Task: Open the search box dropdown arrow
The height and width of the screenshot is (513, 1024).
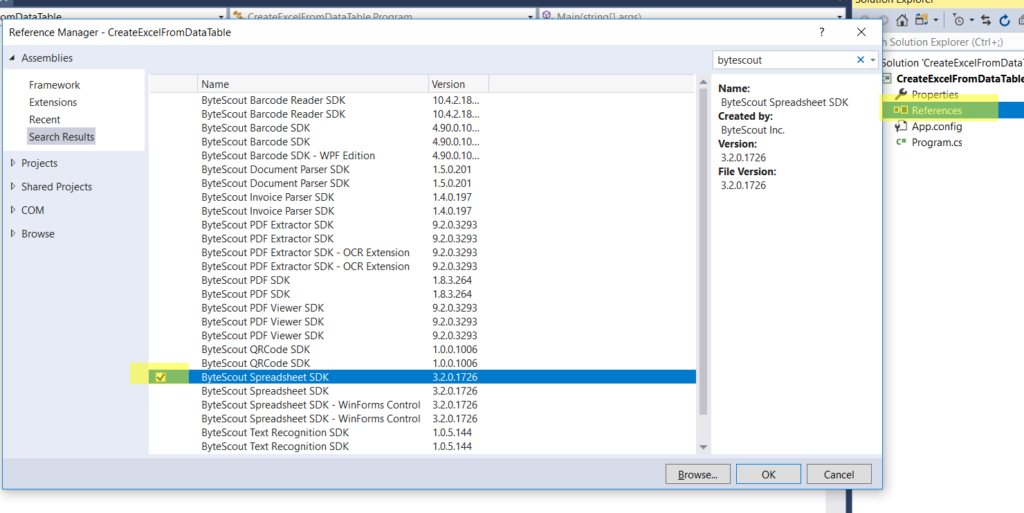Action: pyautogui.click(x=872, y=59)
